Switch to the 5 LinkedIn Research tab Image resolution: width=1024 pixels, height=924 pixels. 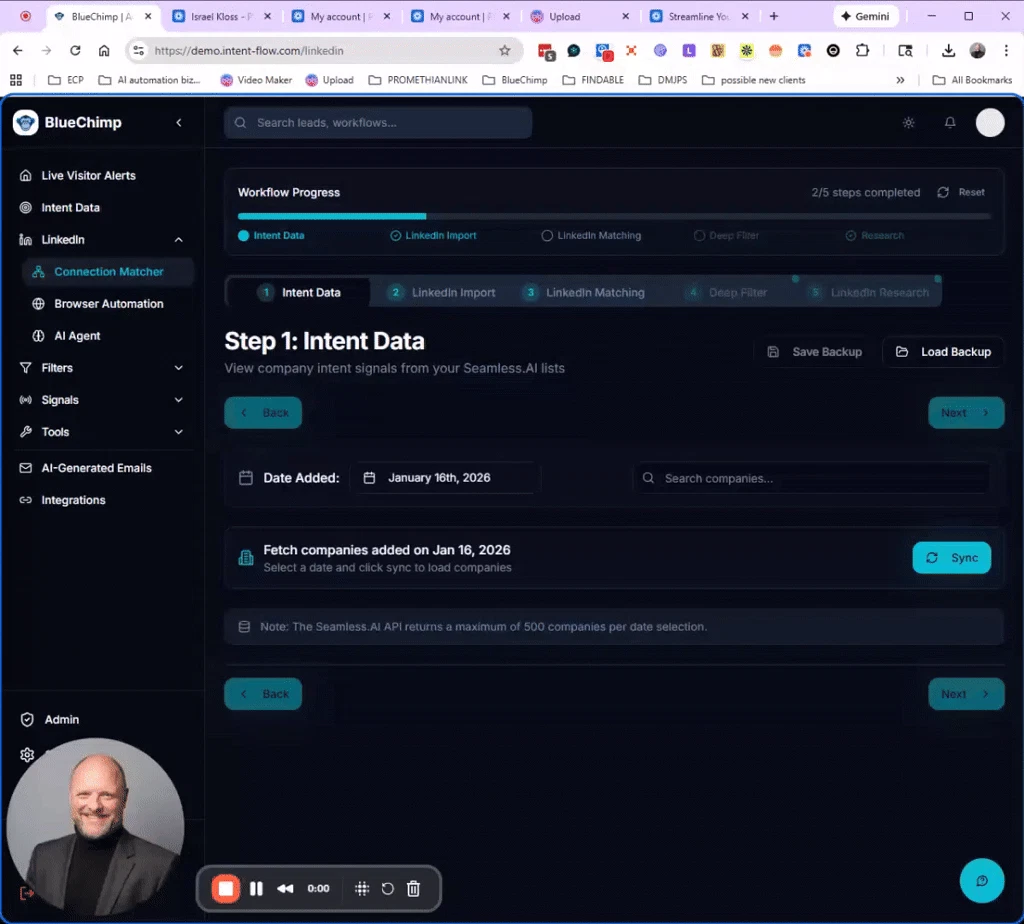point(869,293)
